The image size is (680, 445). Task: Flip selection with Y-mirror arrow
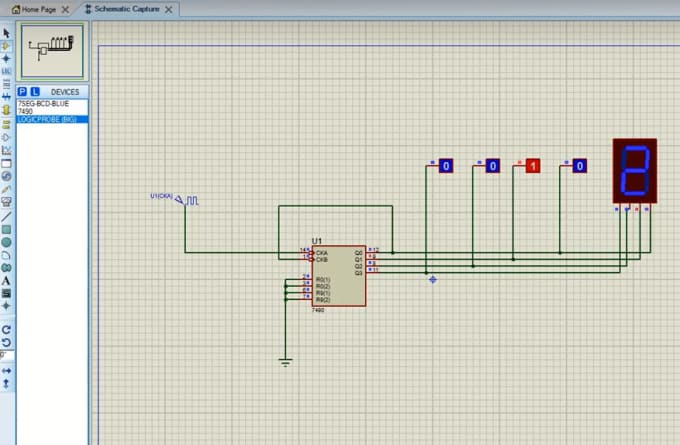click(x=6, y=383)
